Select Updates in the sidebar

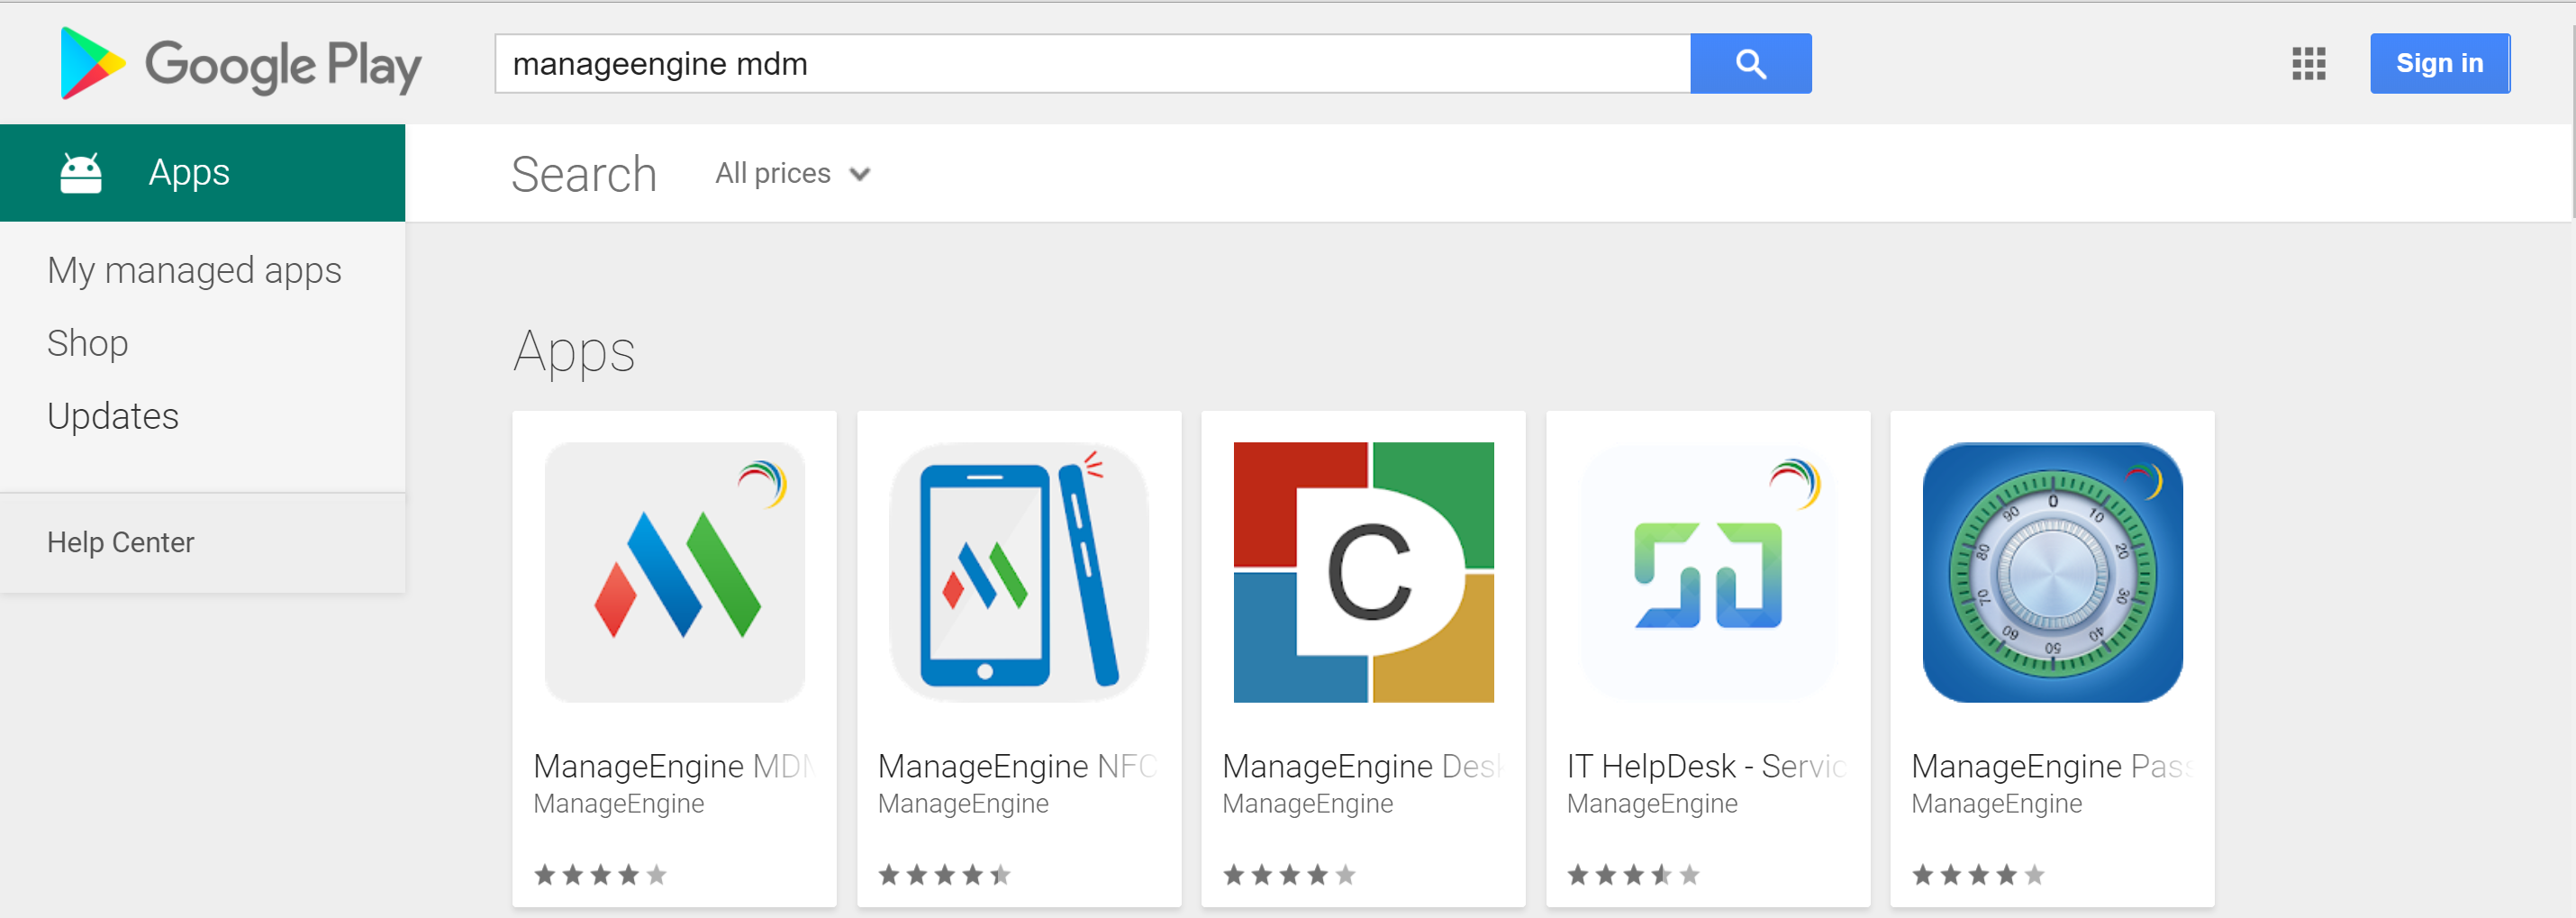click(113, 416)
